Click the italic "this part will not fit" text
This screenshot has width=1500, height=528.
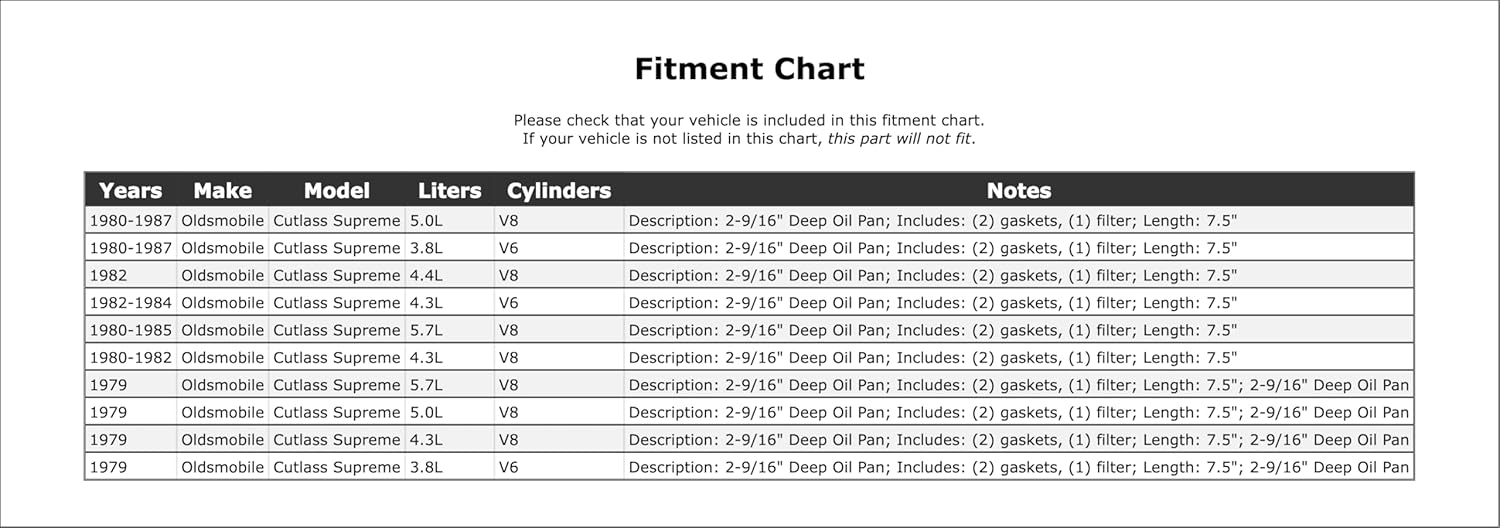899,138
